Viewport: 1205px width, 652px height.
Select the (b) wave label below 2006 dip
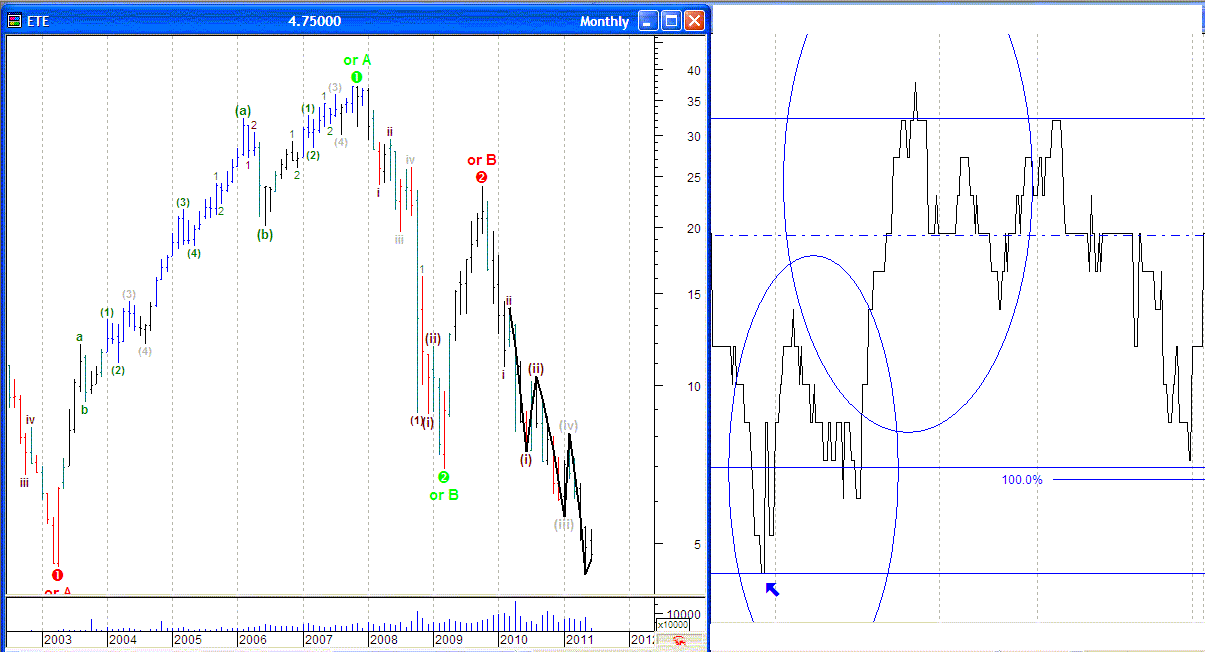click(x=264, y=235)
